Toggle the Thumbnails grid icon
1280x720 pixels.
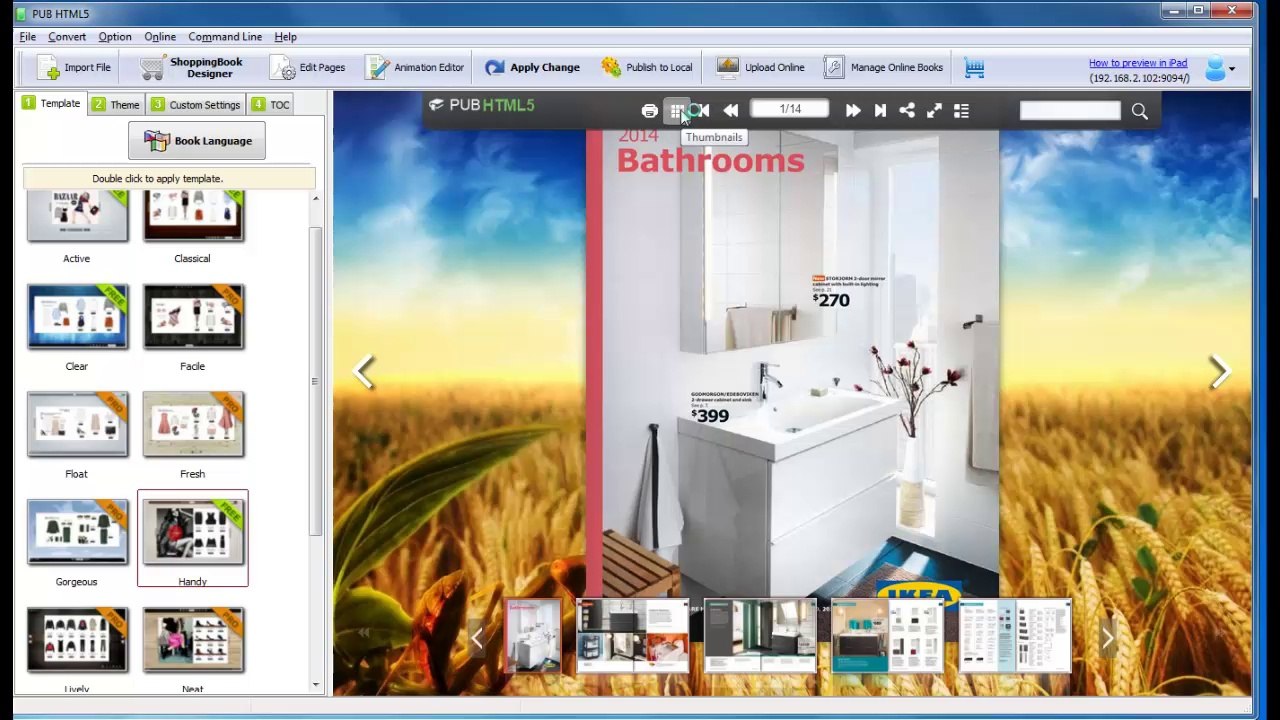(676, 111)
